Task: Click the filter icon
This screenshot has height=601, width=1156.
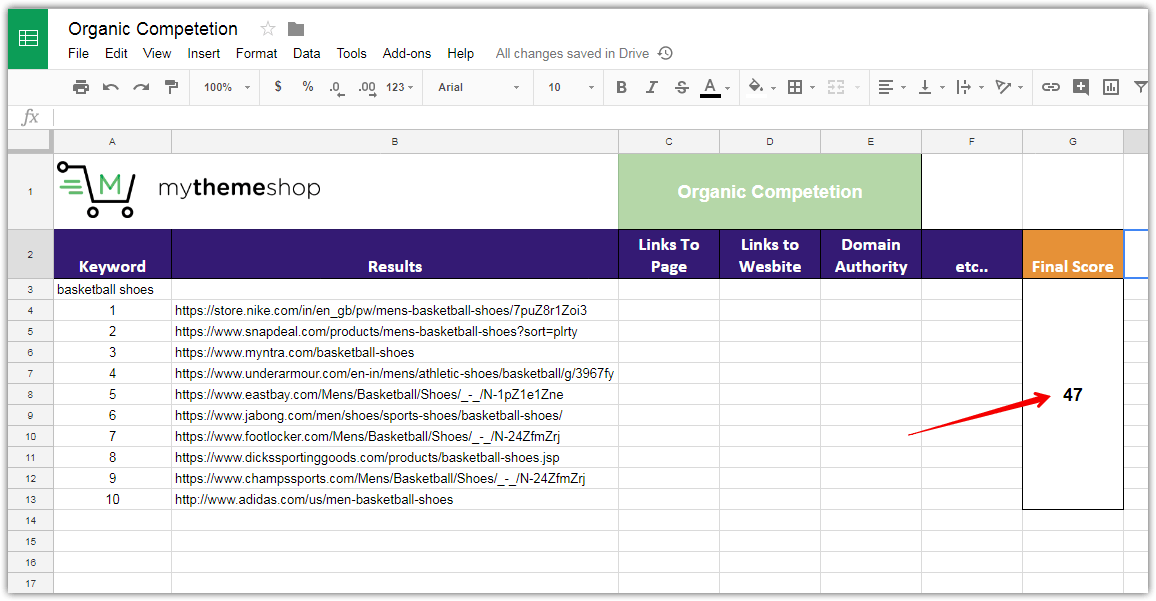Action: [x=1140, y=87]
